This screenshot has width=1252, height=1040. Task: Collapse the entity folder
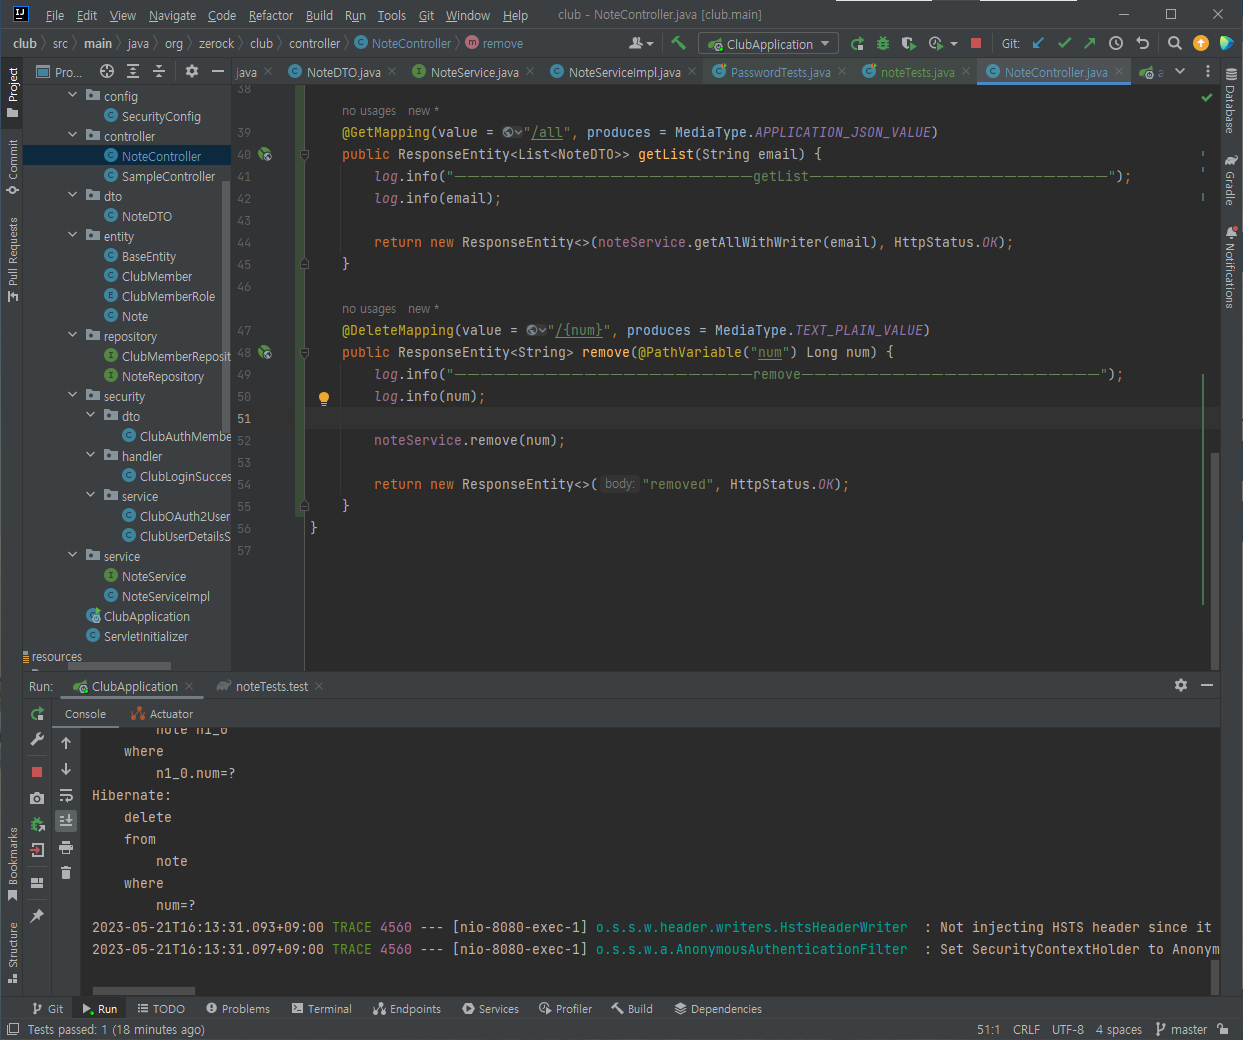[x=72, y=235]
